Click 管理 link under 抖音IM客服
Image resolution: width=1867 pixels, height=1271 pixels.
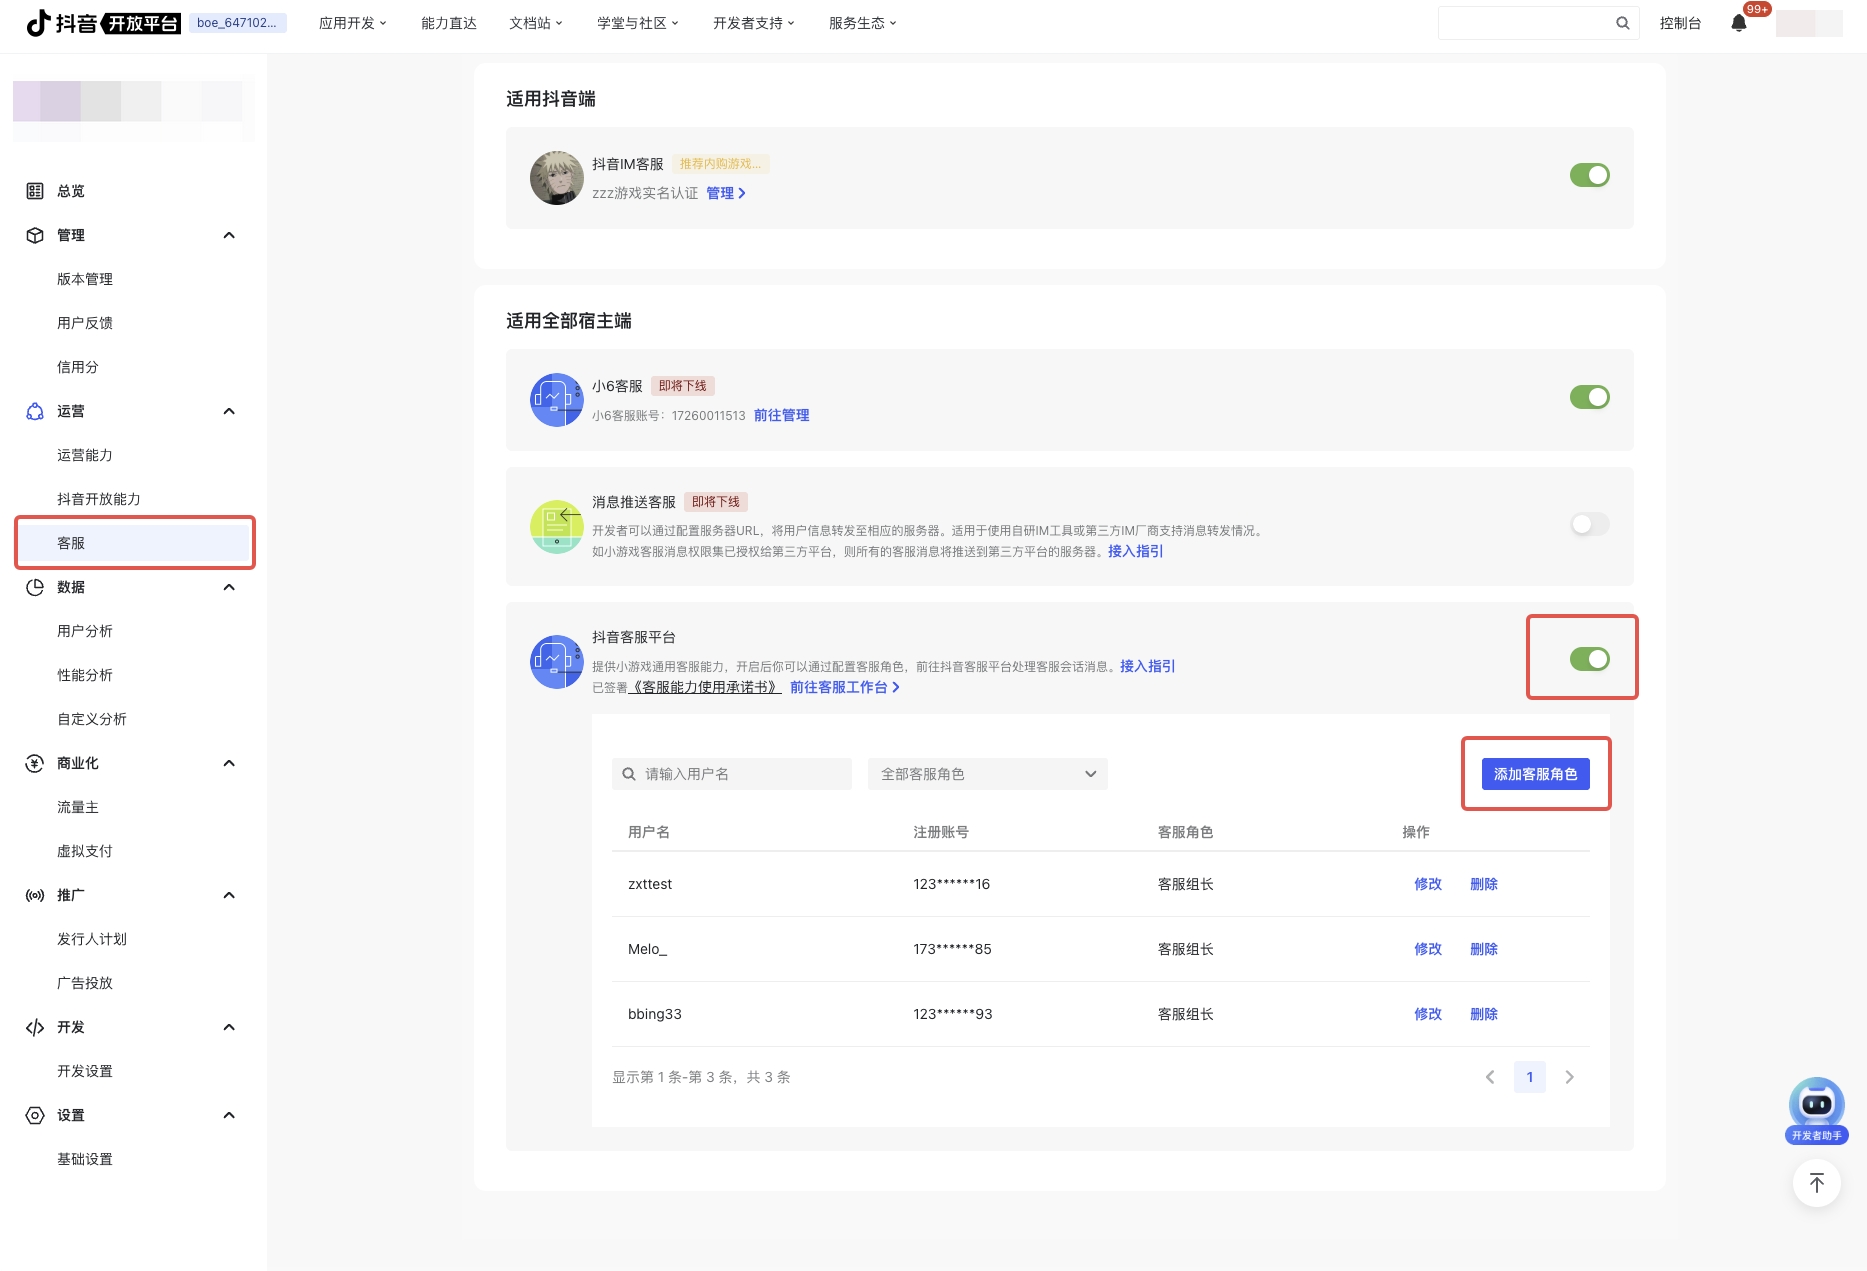click(726, 193)
